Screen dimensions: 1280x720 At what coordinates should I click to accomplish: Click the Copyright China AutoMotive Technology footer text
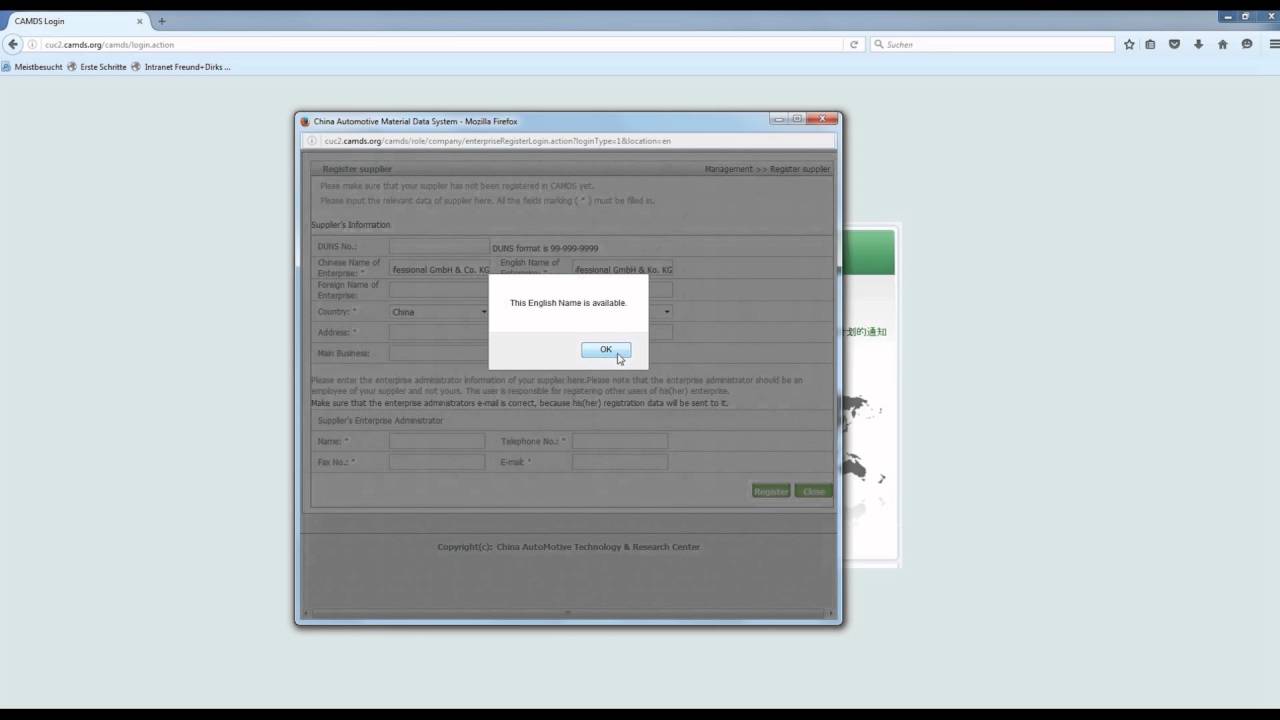click(568, 547)
